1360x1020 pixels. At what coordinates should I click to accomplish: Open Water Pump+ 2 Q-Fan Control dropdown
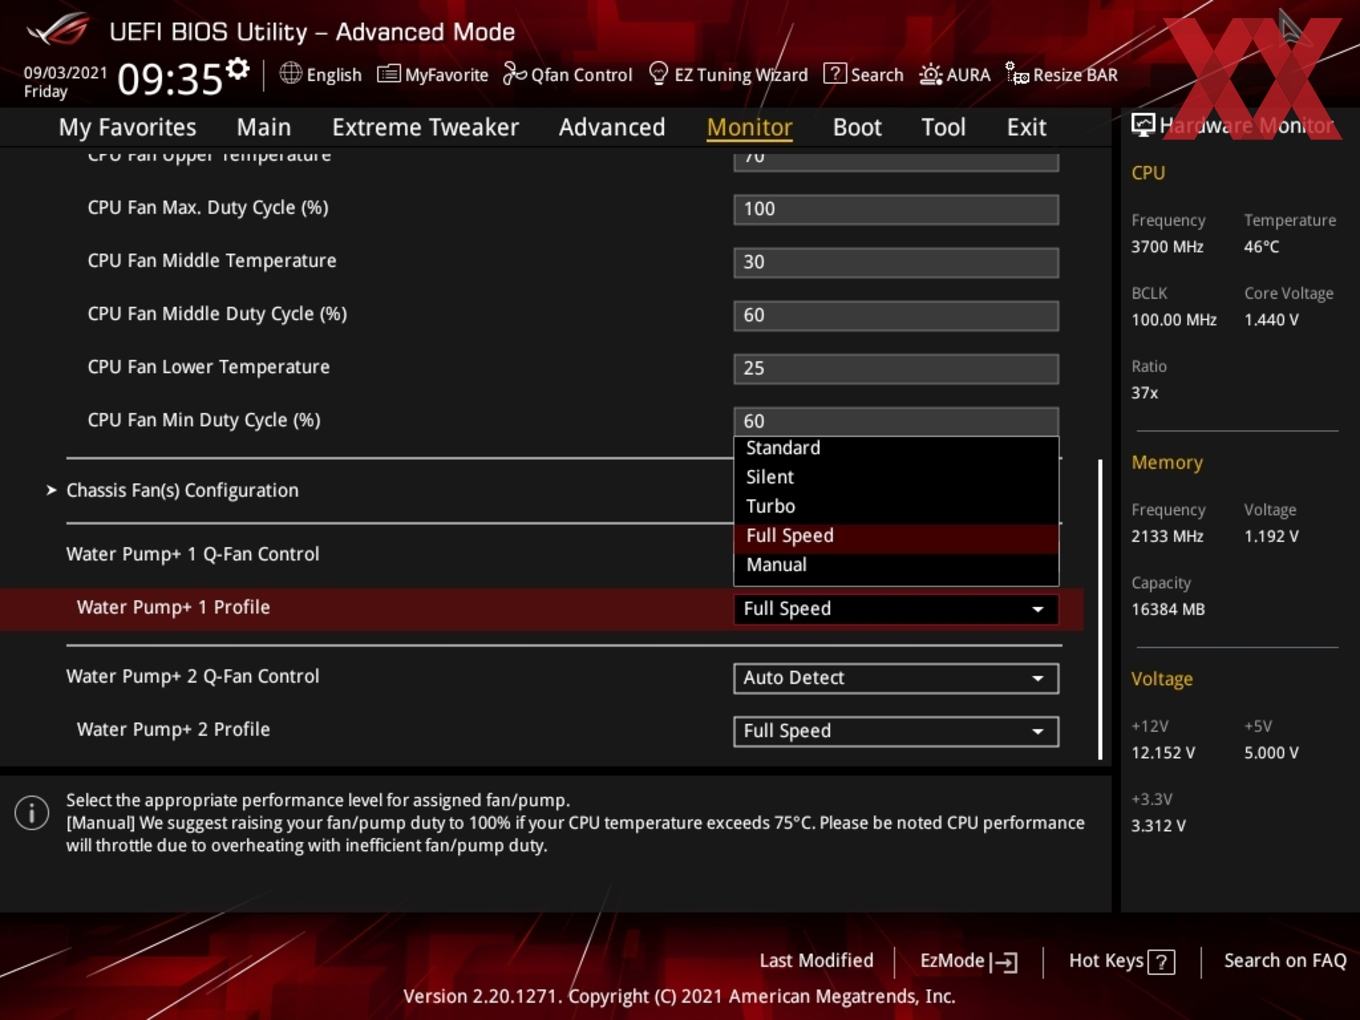click(x=896, y=678)
